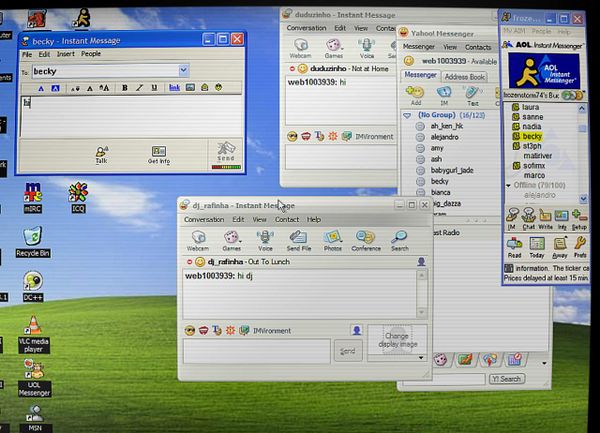600x433 pixels.
Task: Click IM icon in Yahoo Messenger toolbar
Action: coord(444,96)
